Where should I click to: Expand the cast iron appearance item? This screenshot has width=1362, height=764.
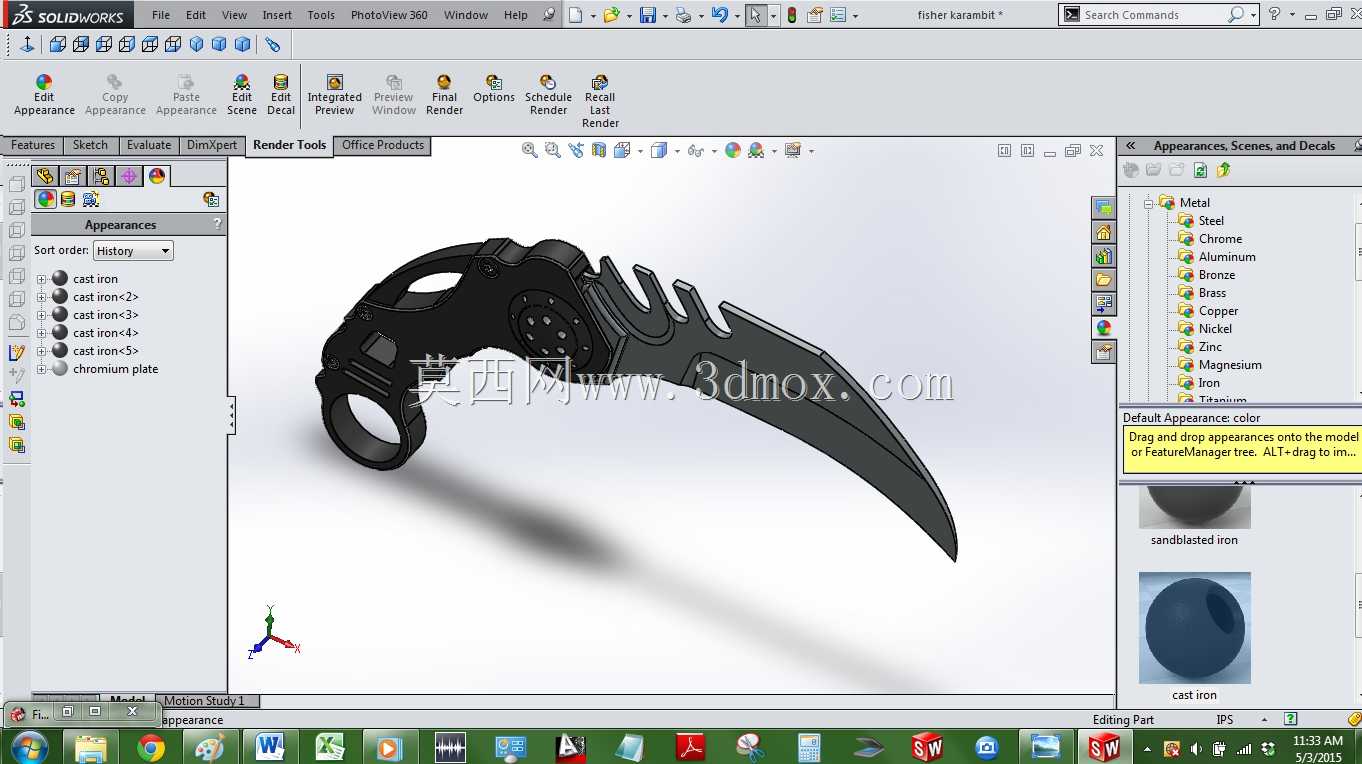tap(41, 279)
